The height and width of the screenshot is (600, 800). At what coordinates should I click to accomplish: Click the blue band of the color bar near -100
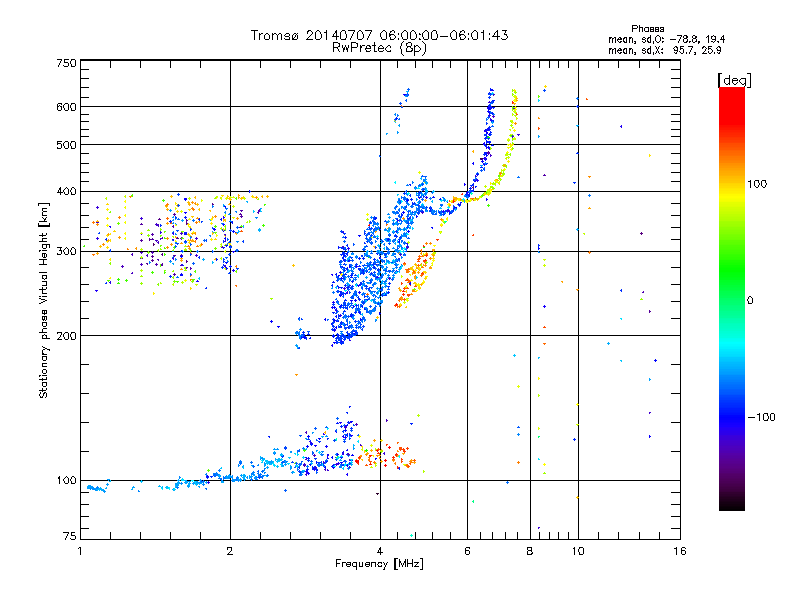[x=732, y=416]
